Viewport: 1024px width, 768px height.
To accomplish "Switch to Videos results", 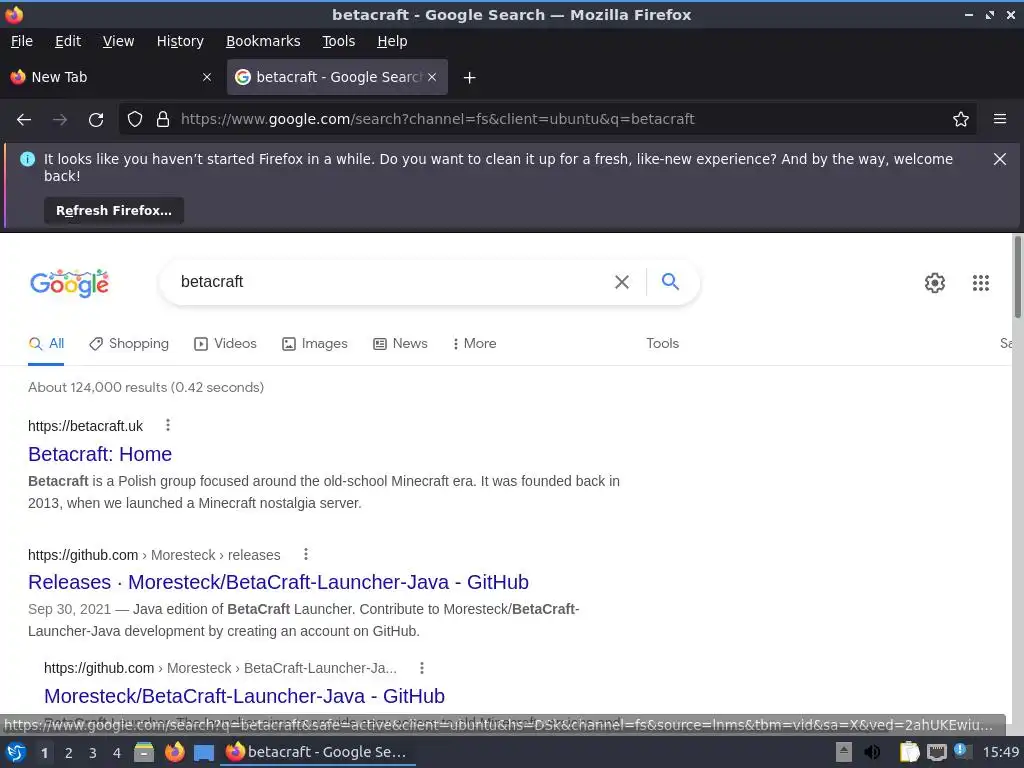I will coord(225,344).
